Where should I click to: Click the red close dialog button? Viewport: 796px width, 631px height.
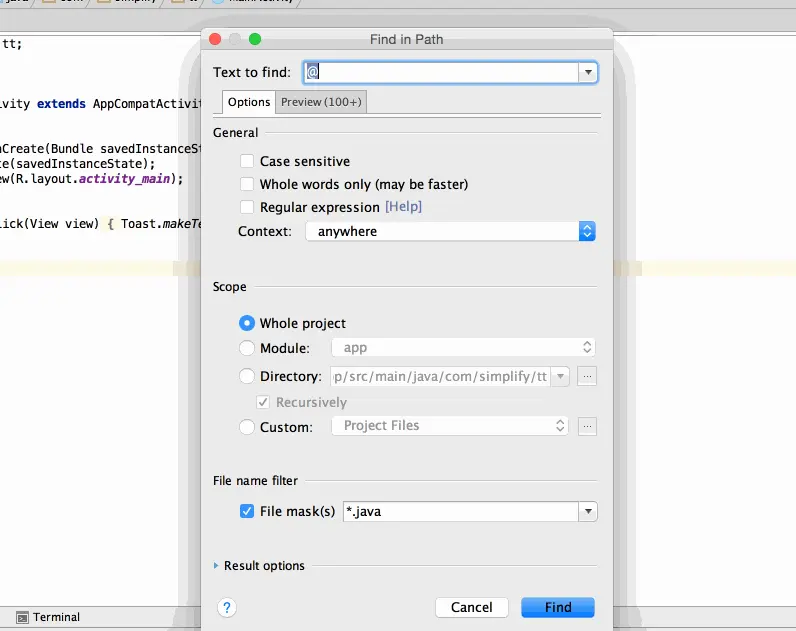click(215, 39)
